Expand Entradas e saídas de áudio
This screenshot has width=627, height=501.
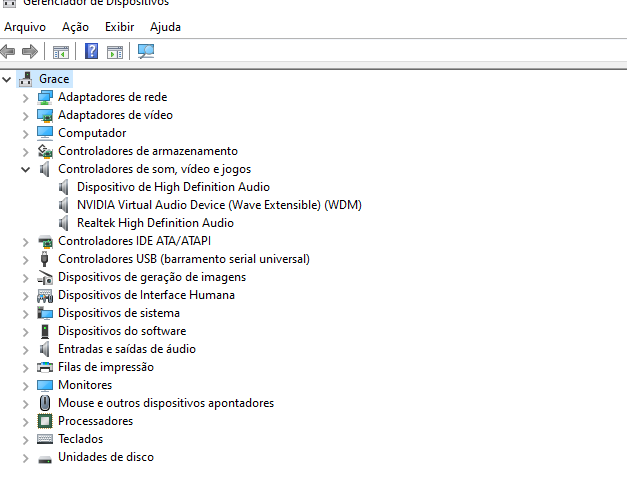click(26, 350)
